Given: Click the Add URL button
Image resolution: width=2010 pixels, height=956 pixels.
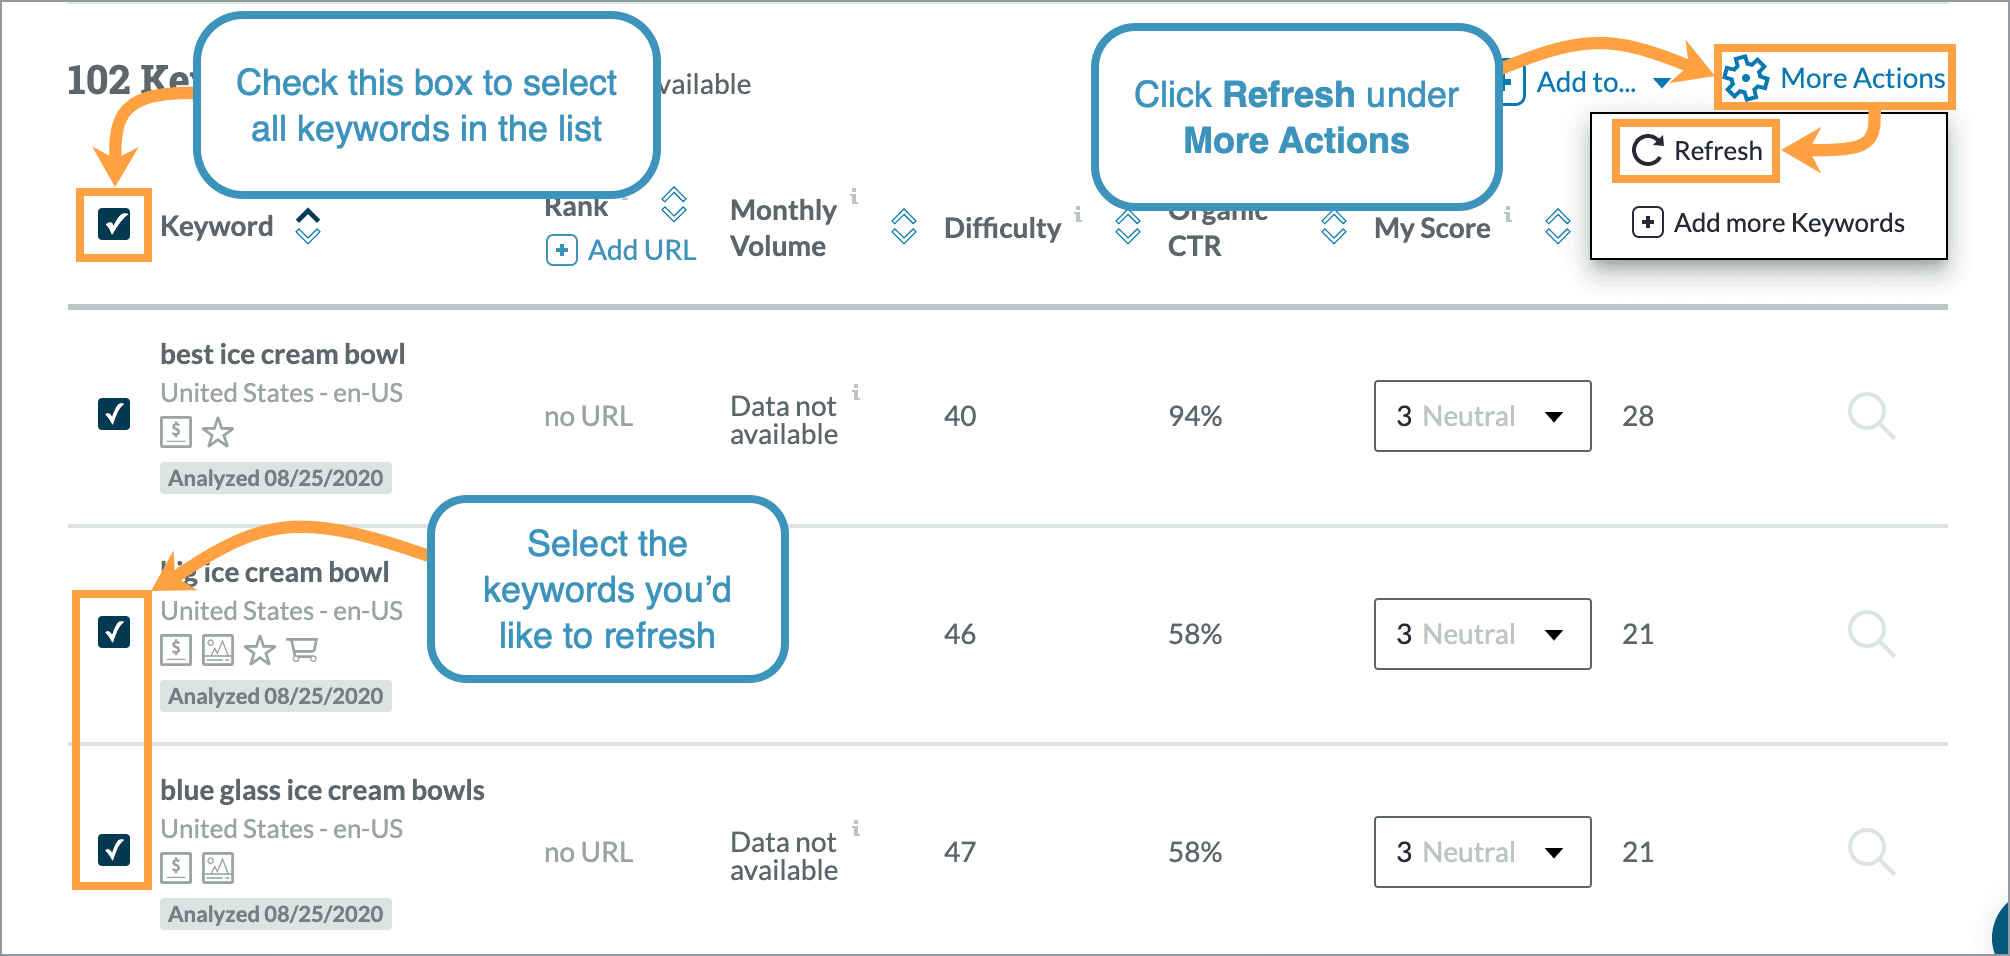Looking at the screenshot, I should point(620,249).
